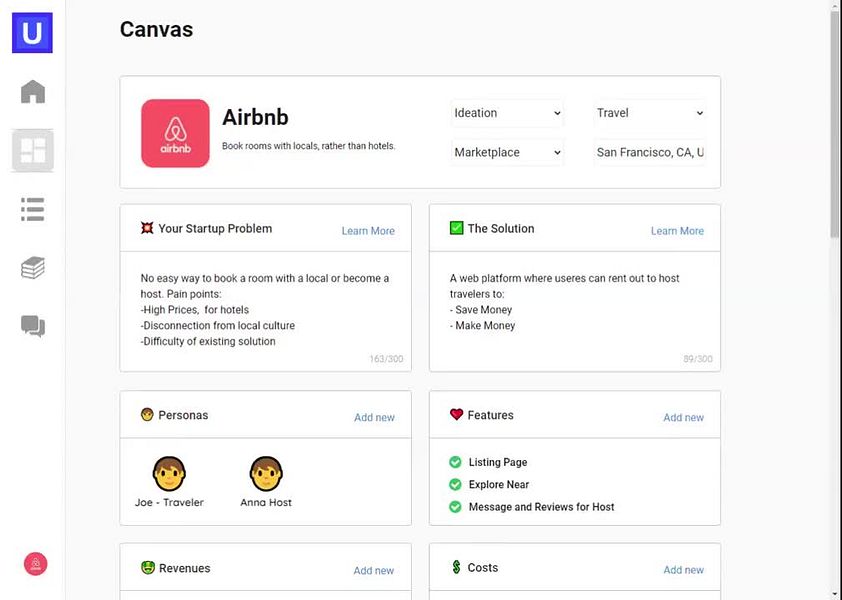Click the 'Message and Reviews for Host' text
This screenshot has height=600, width=842.
pos(541,507)
